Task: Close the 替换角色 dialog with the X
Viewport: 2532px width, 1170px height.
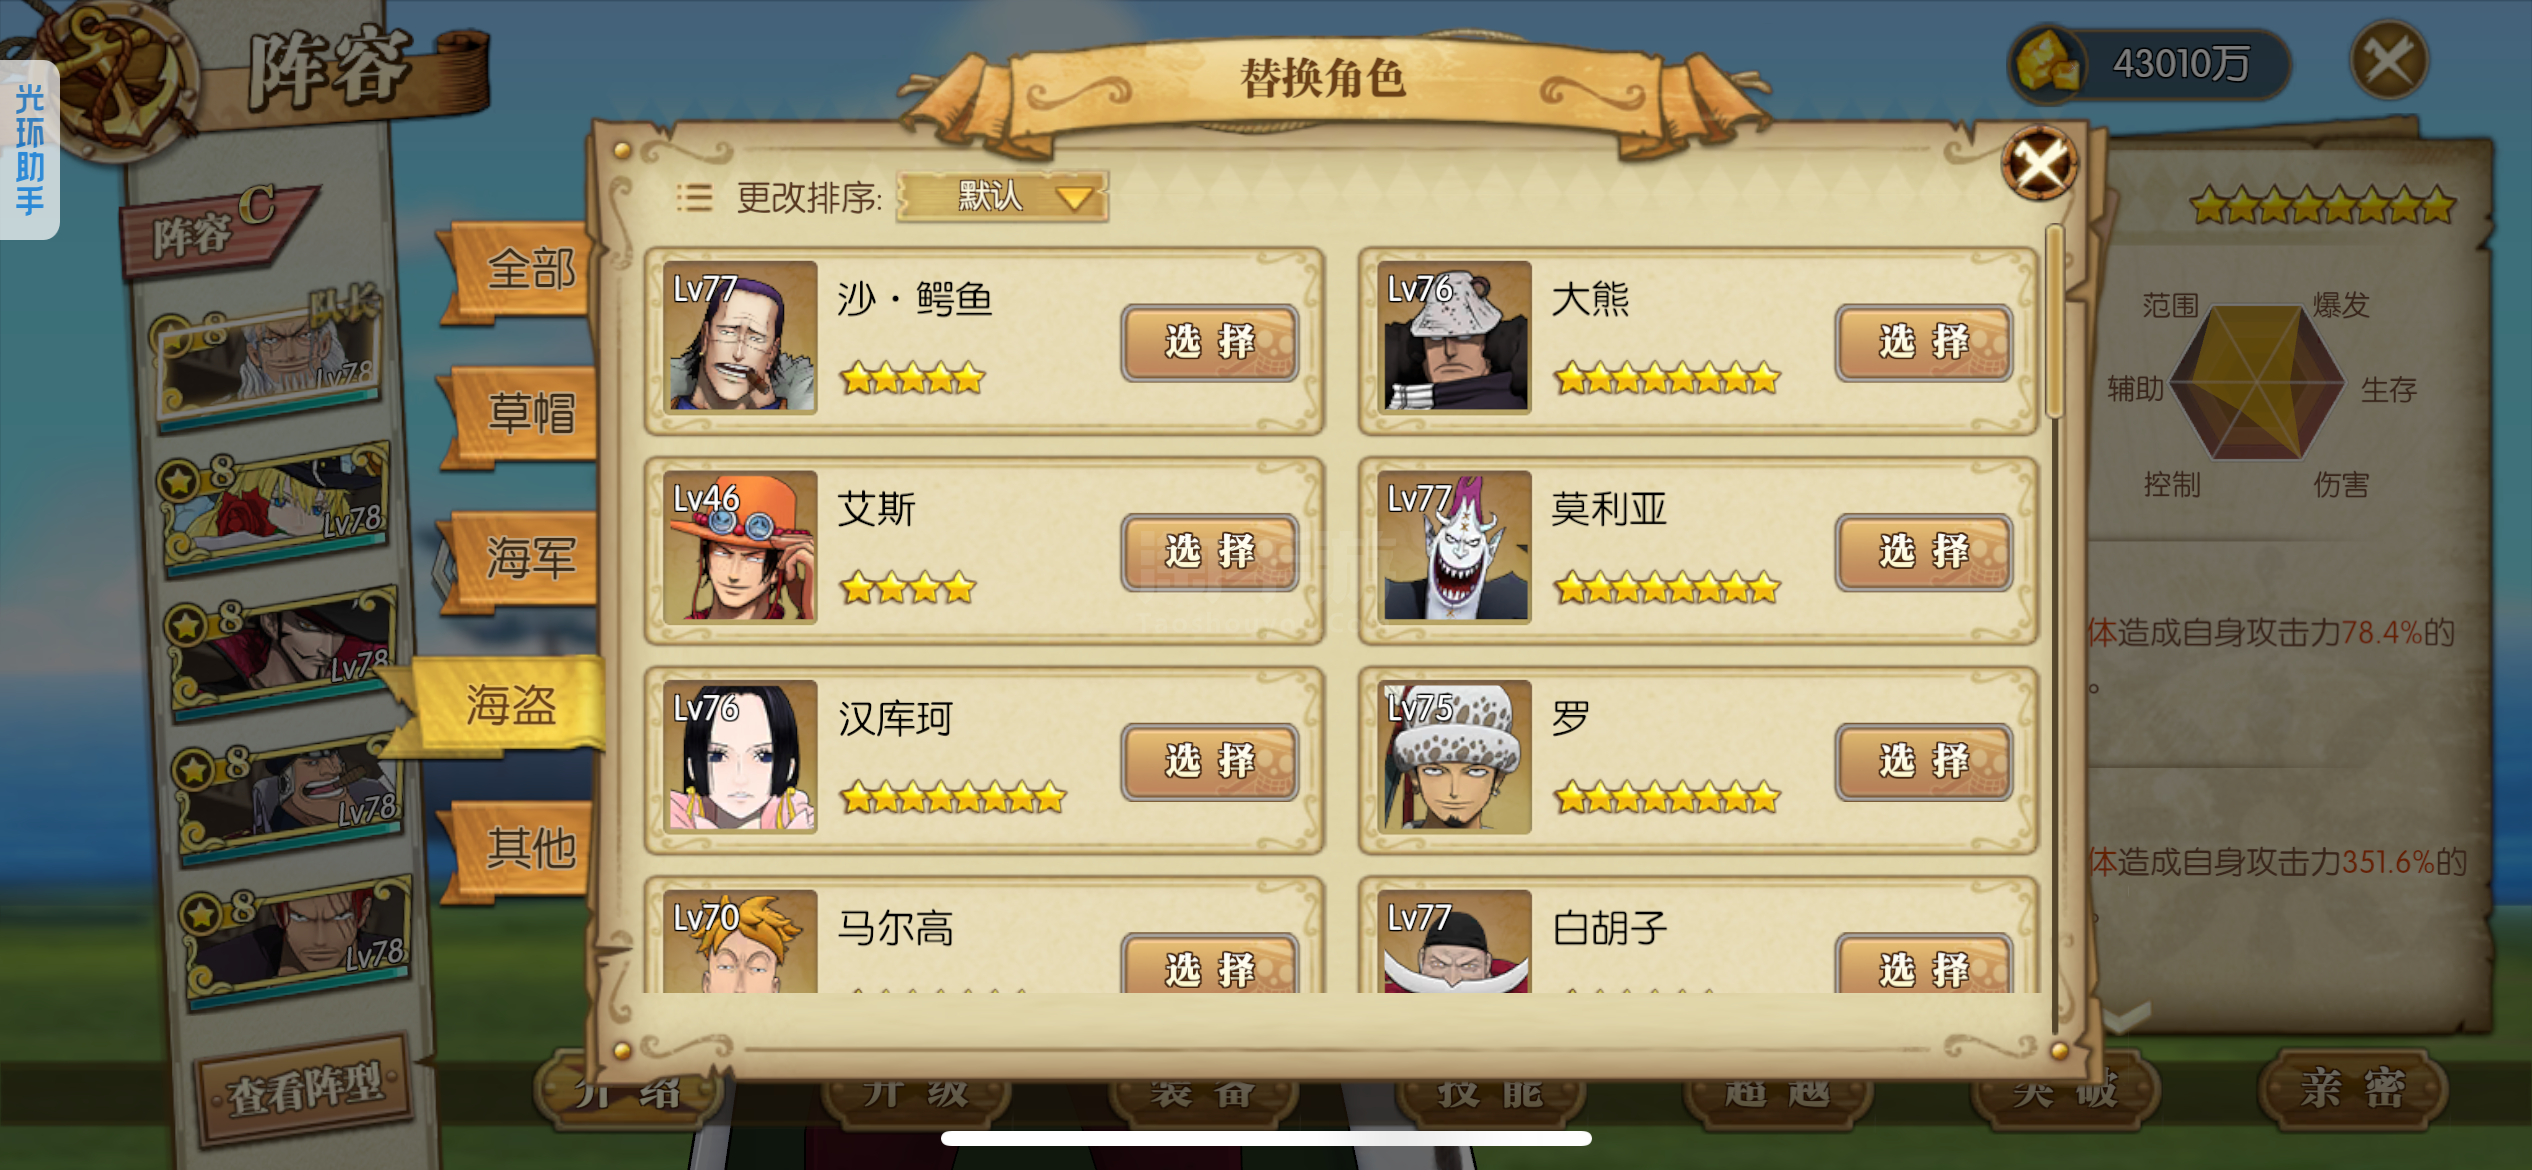Action: (x=2039, y=163)
